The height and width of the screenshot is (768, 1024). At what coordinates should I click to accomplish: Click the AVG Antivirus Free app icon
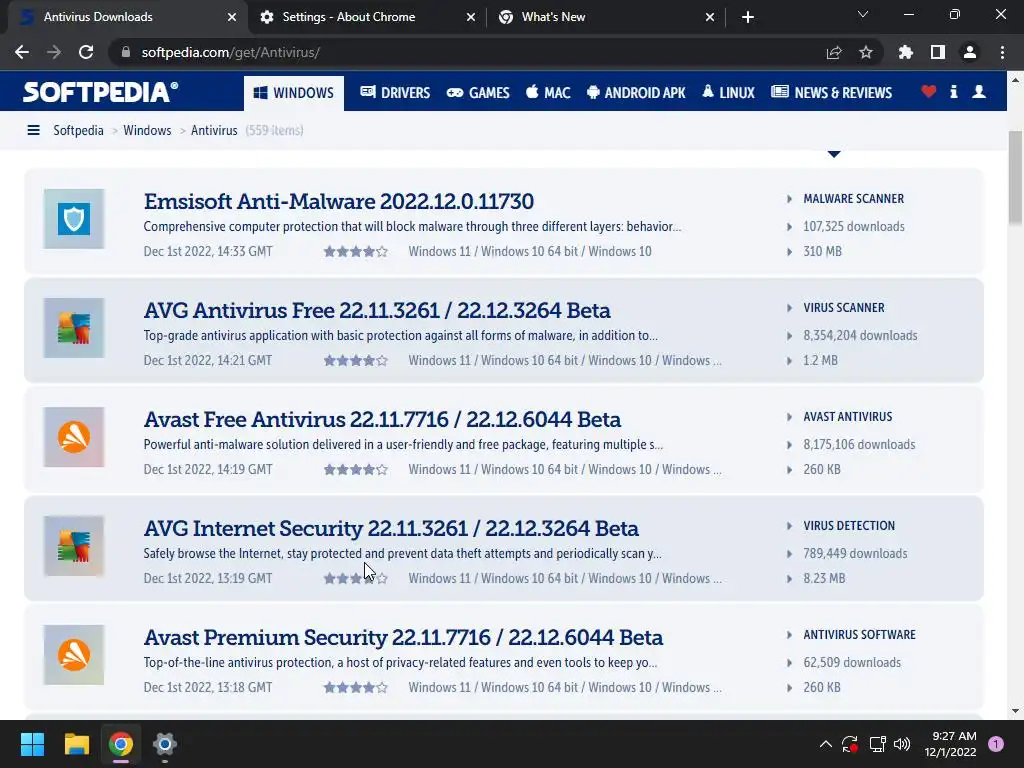(x=74, y=328)
